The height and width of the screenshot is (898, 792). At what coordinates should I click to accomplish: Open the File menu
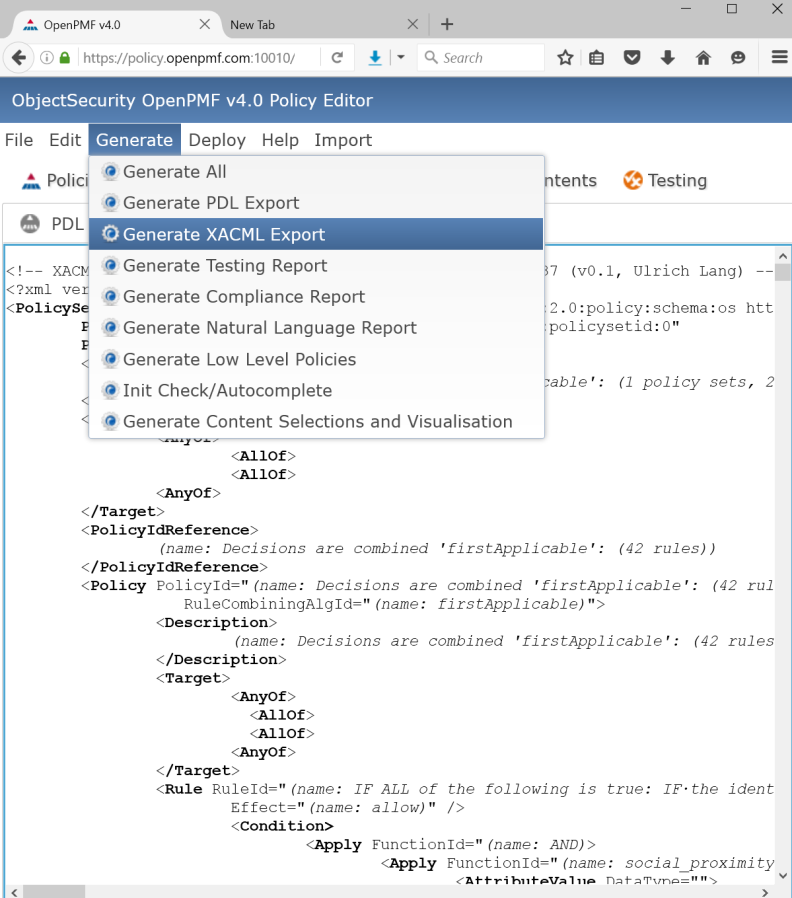pos(19,140)
